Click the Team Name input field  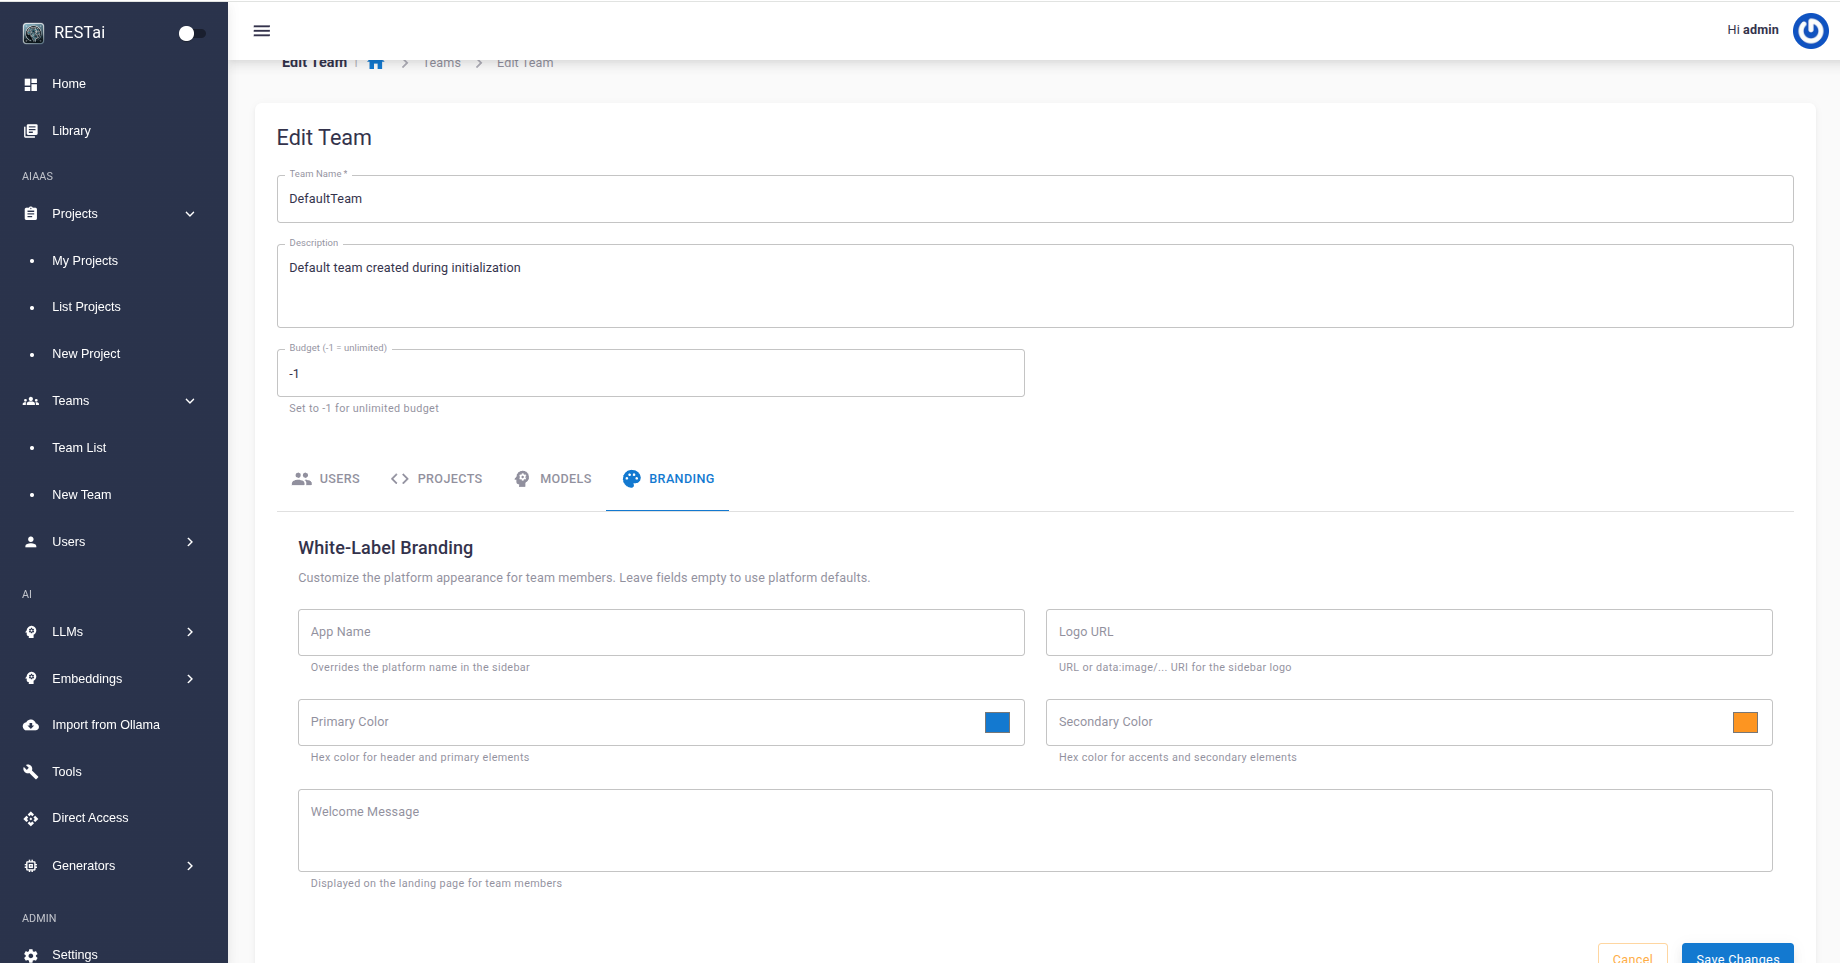[1035, 199]
